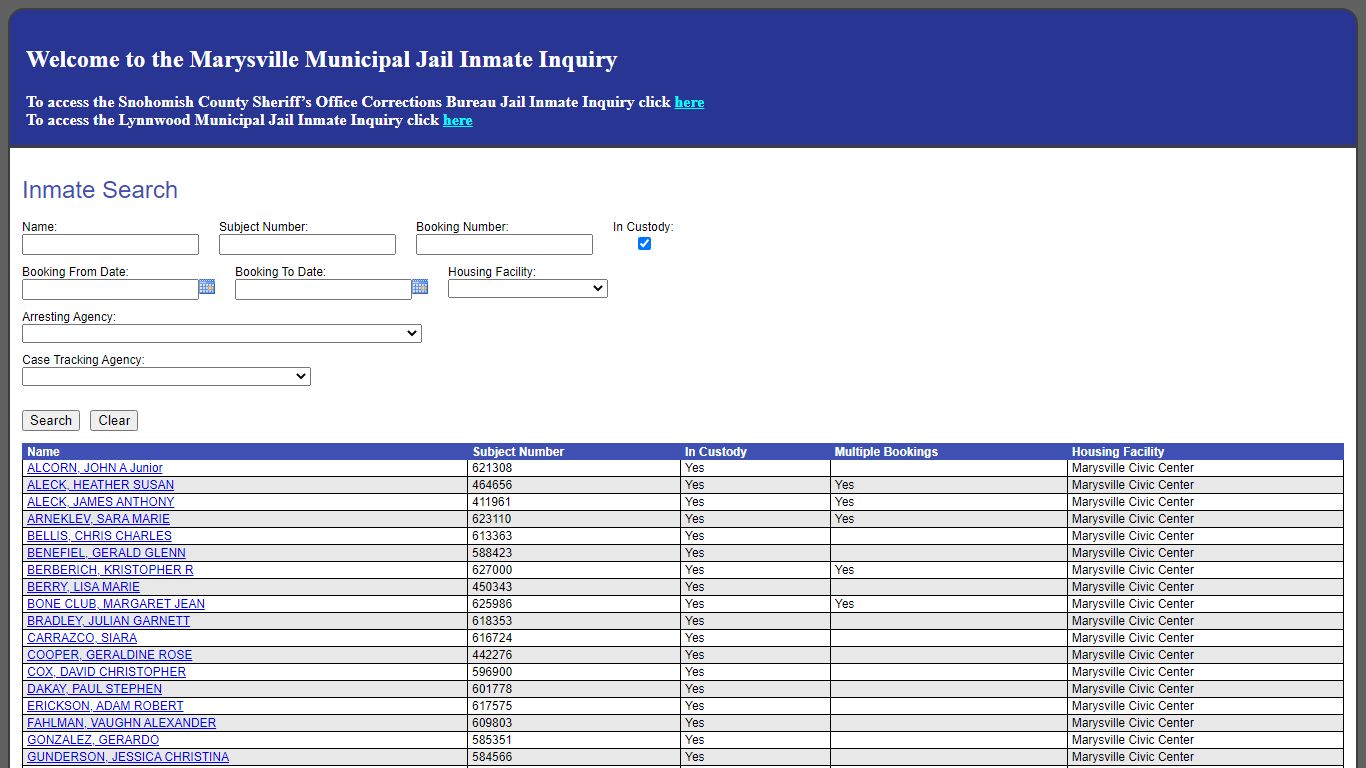Select subject number 617575

click(492, 706)
